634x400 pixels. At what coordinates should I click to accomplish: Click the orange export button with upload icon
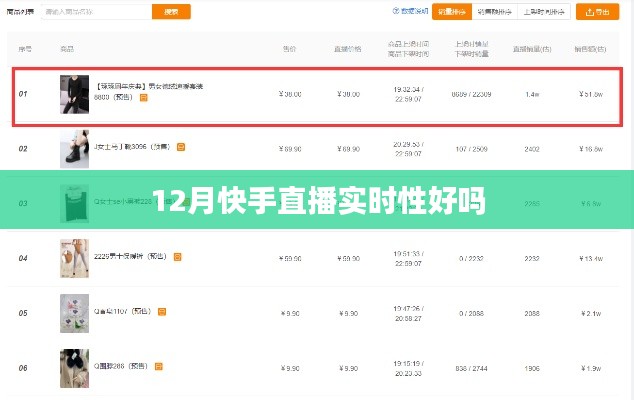tap(597, 12)
